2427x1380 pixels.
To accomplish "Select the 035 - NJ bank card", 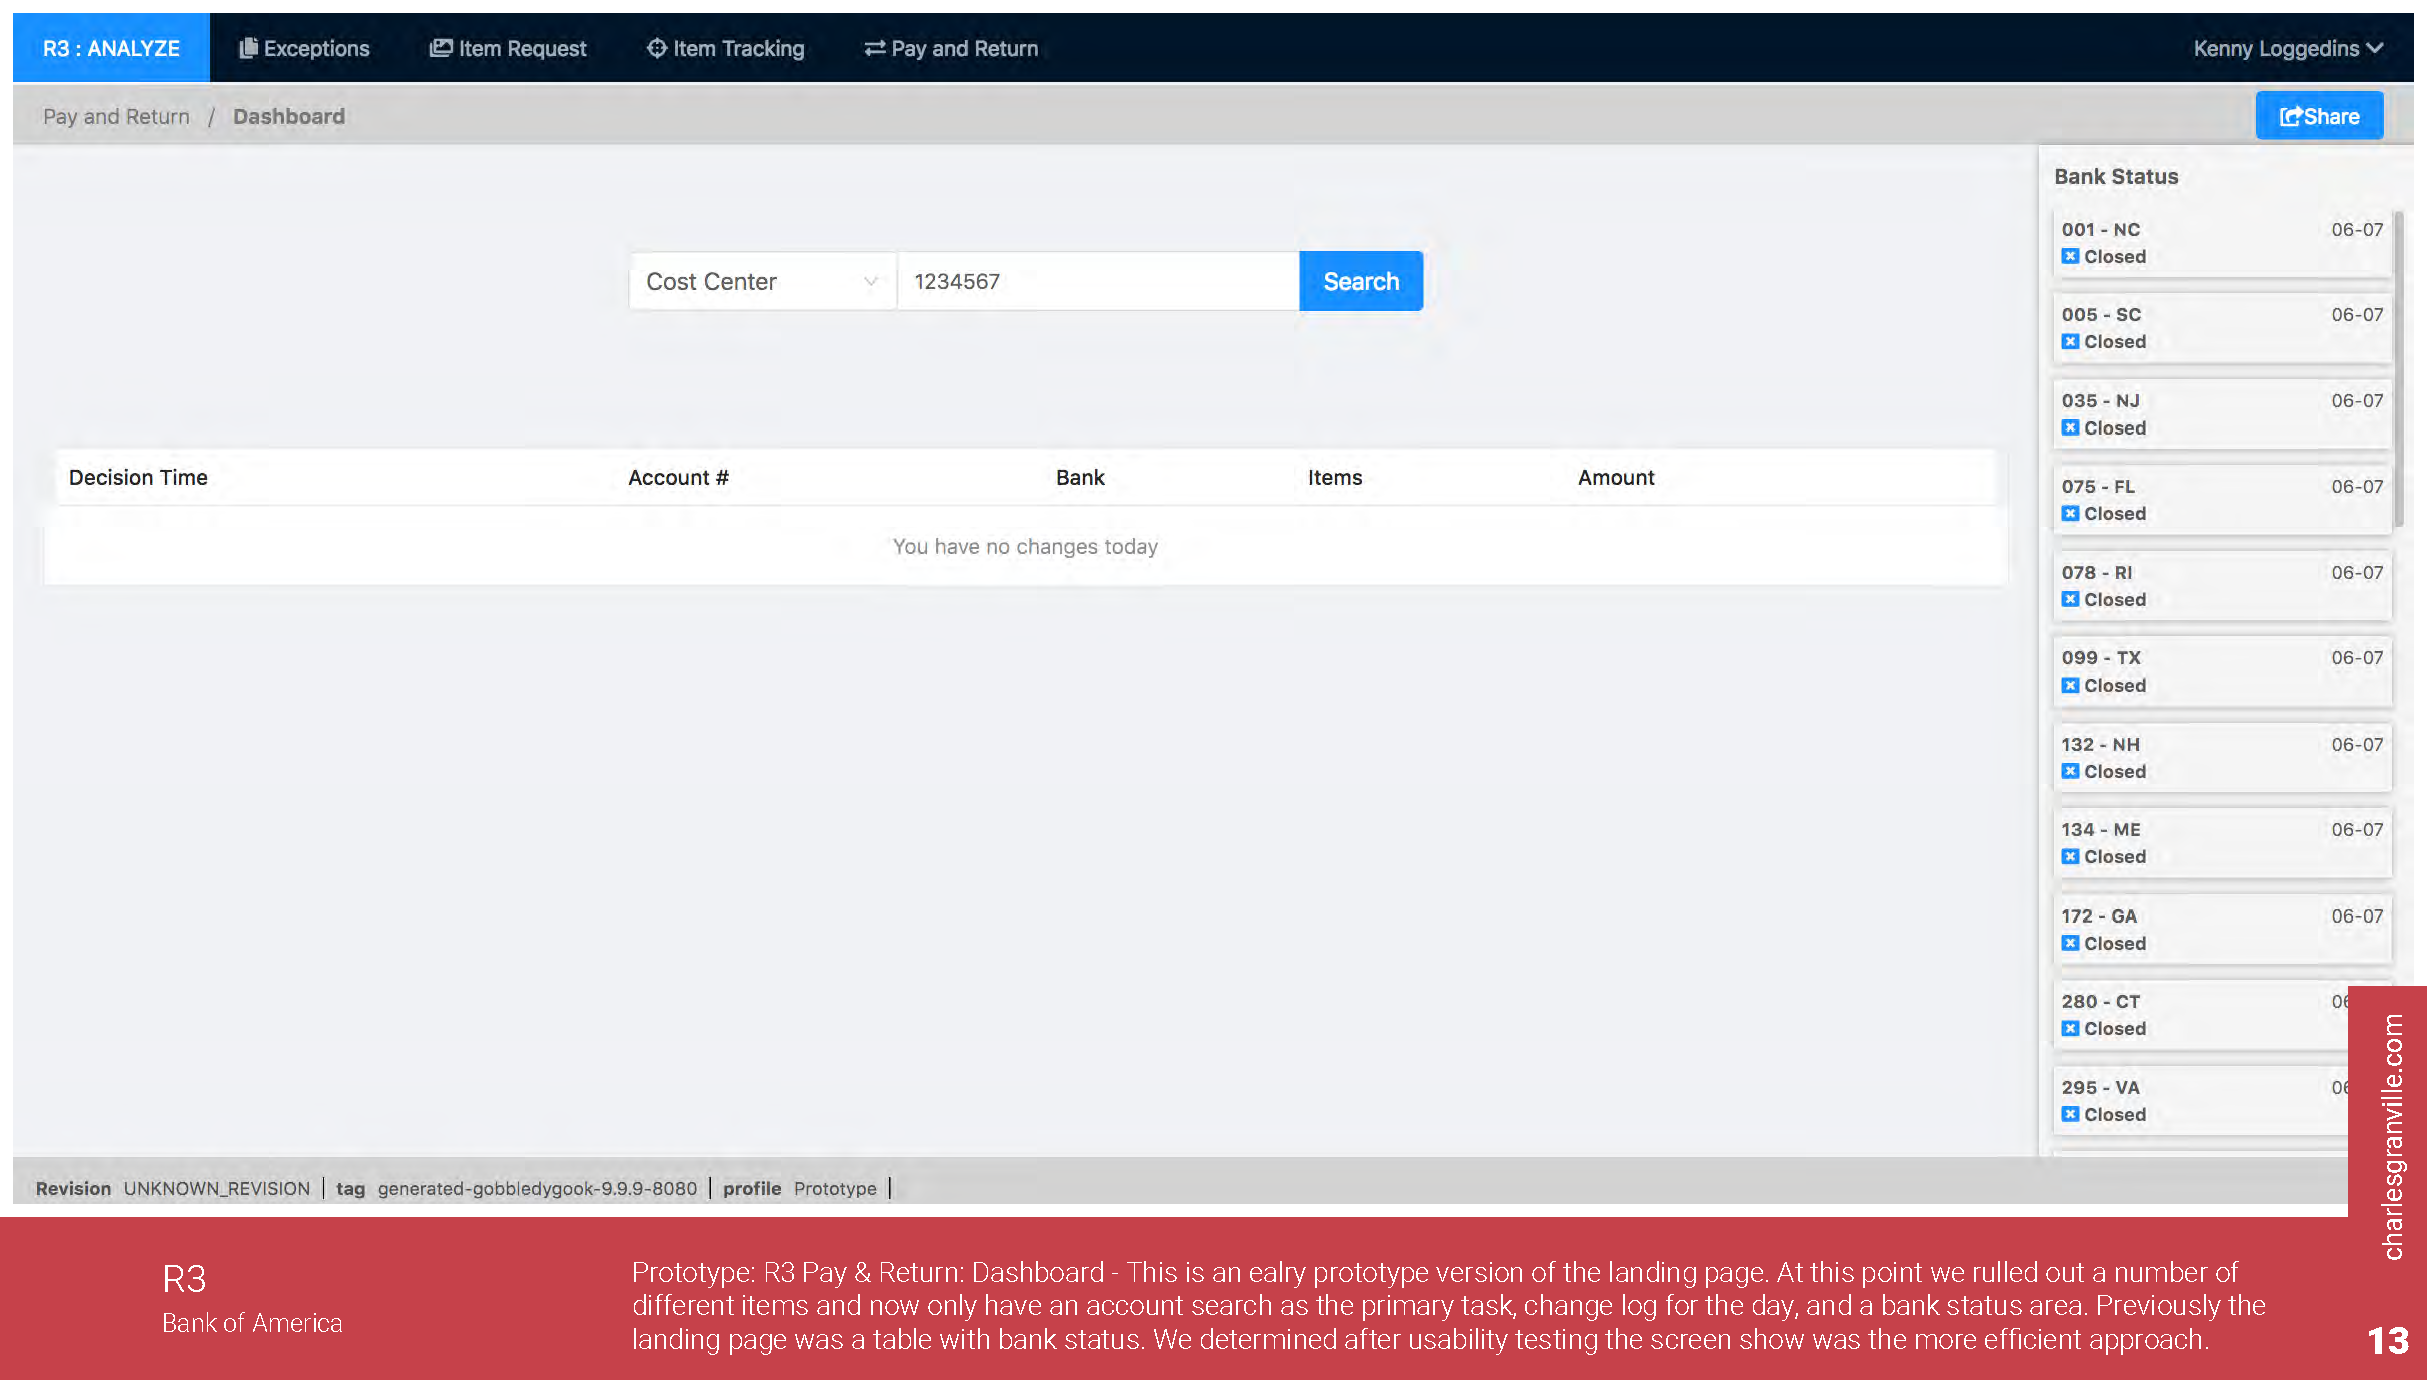I will click(x=2220, y=414).
